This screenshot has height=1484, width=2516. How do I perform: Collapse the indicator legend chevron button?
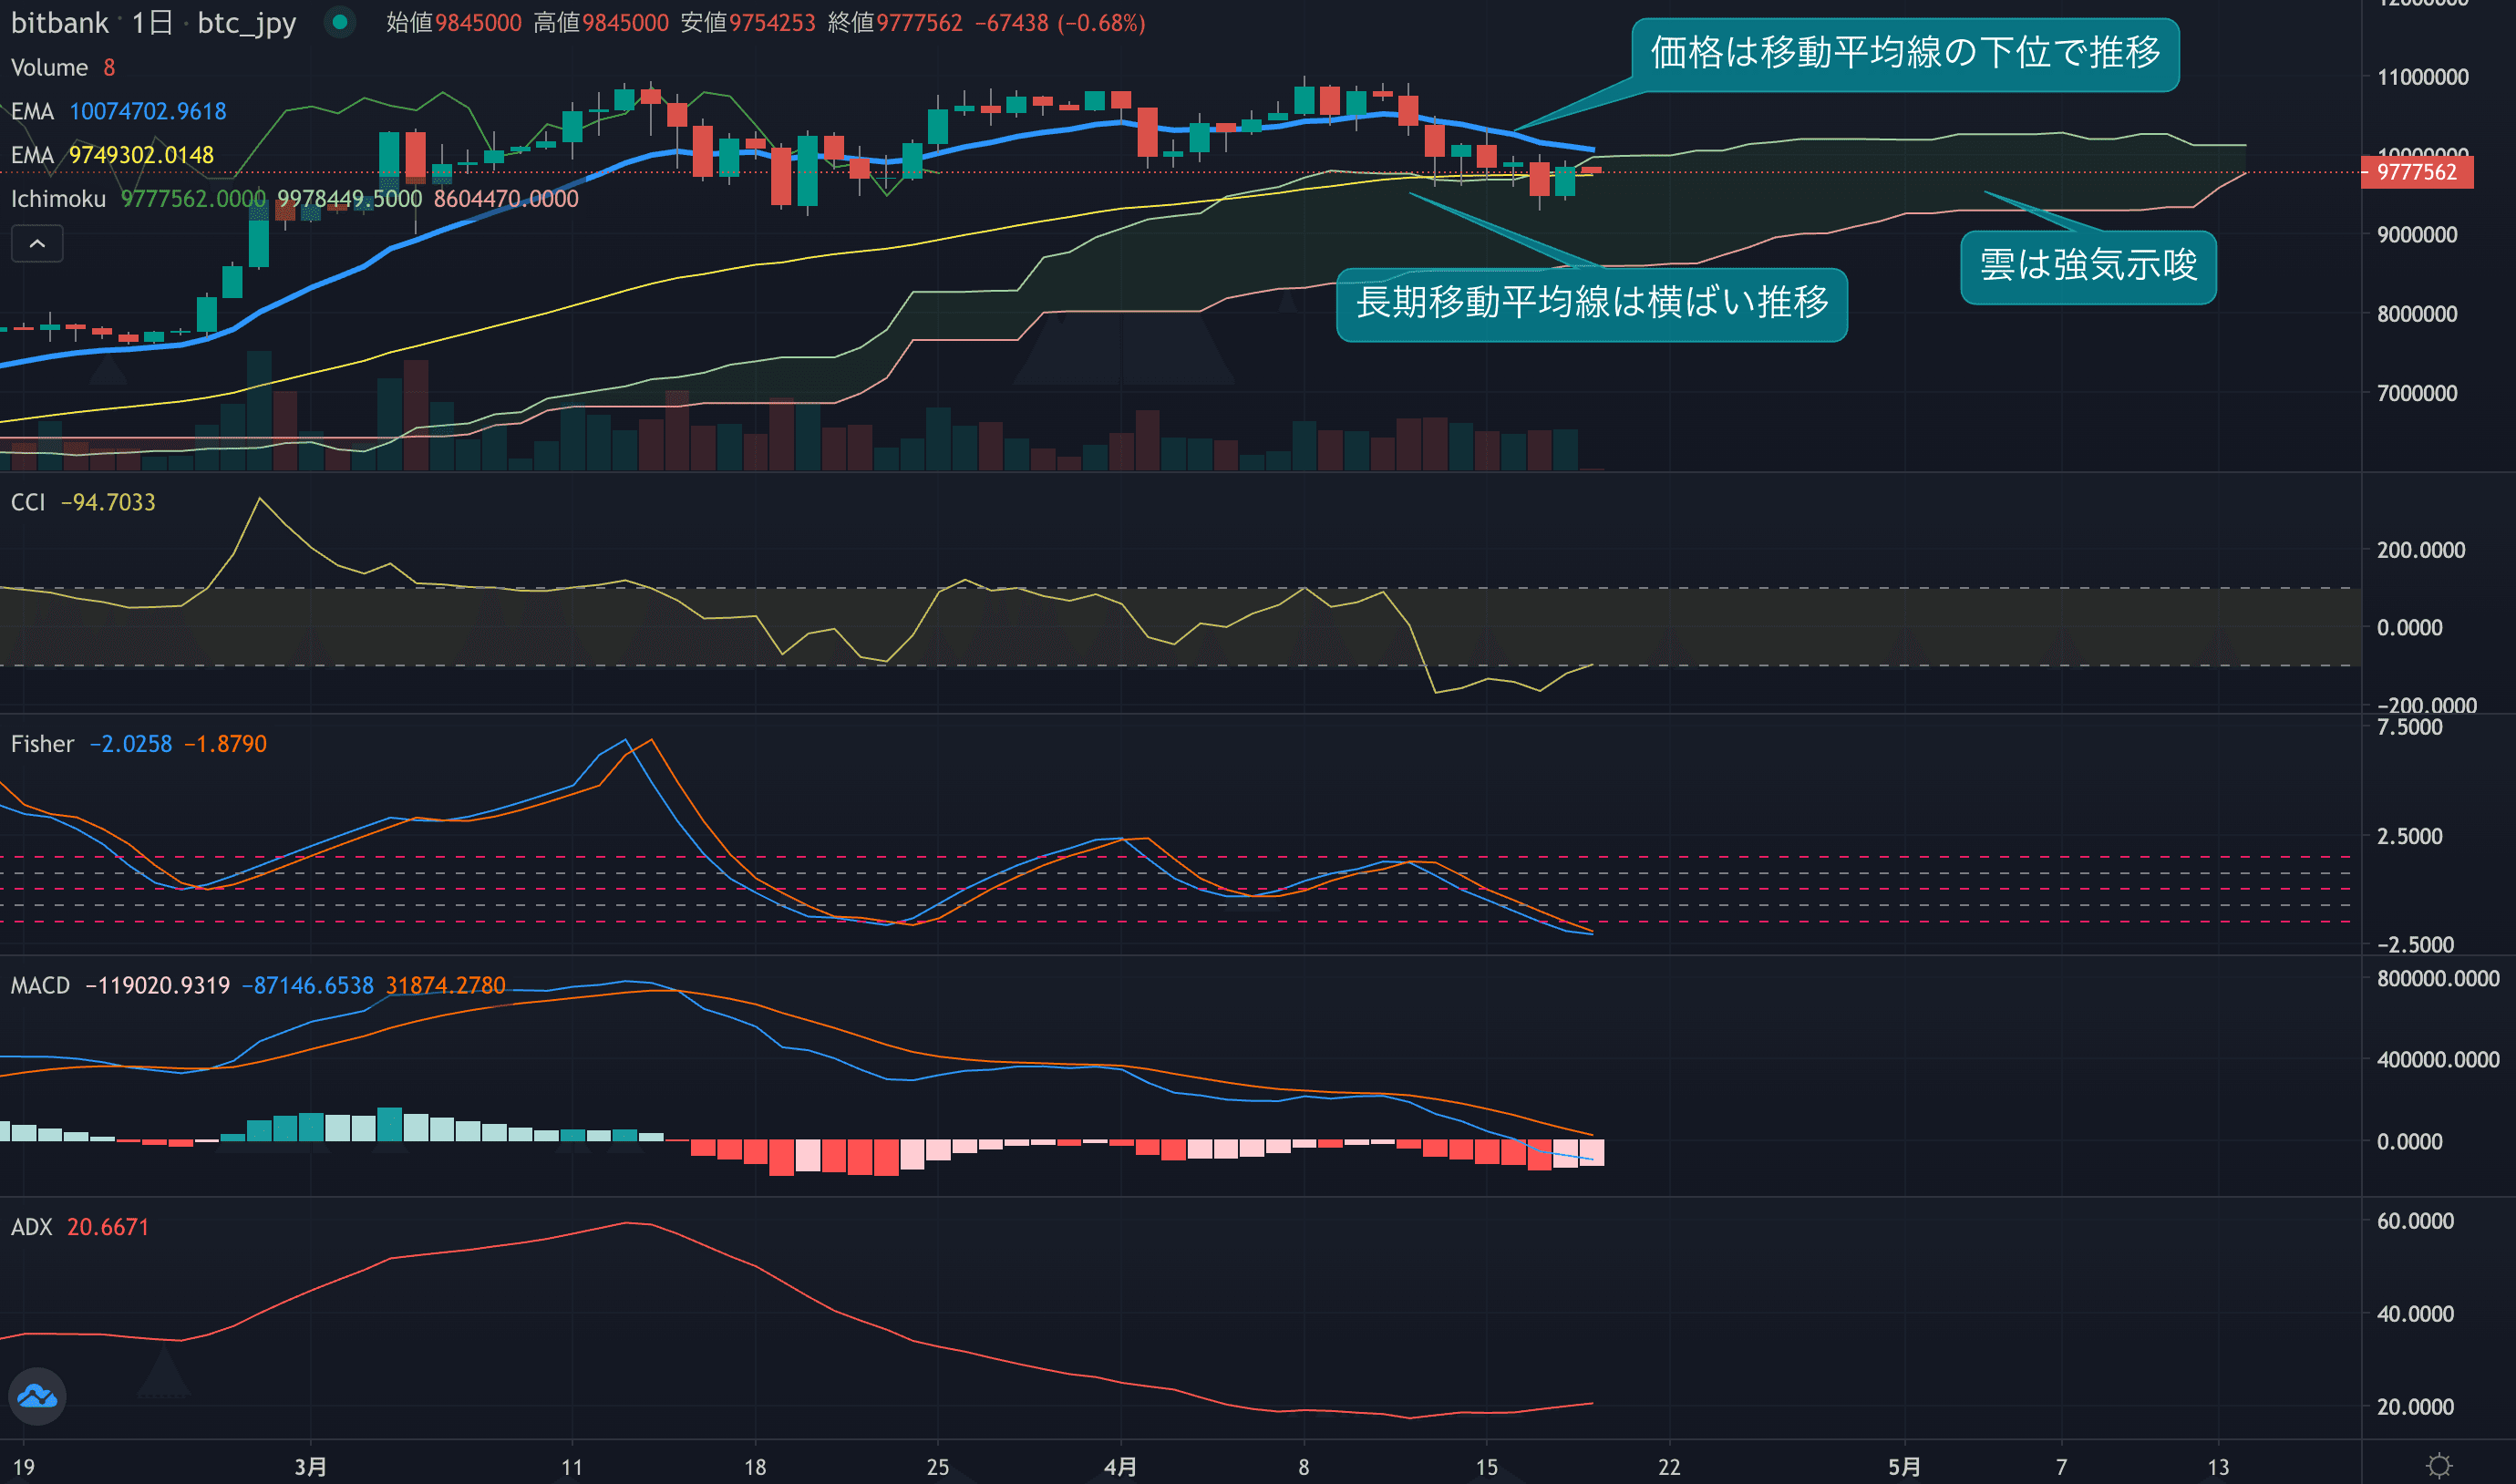pos(37,243)
